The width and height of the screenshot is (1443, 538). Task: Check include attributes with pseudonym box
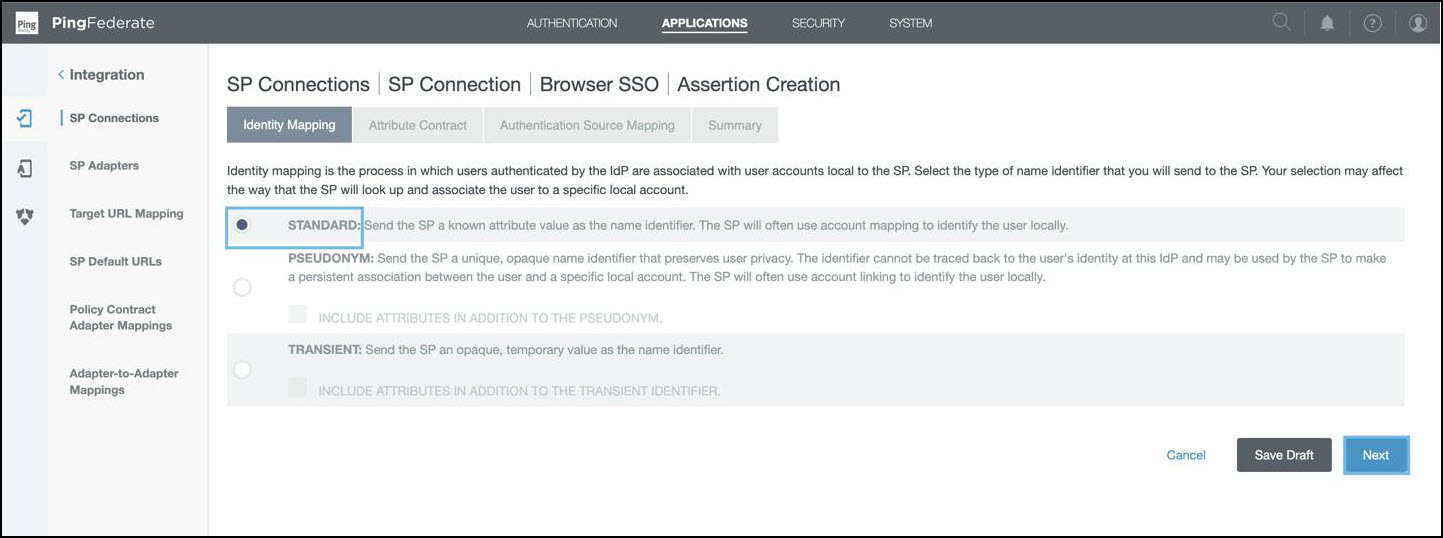(297, 315)
